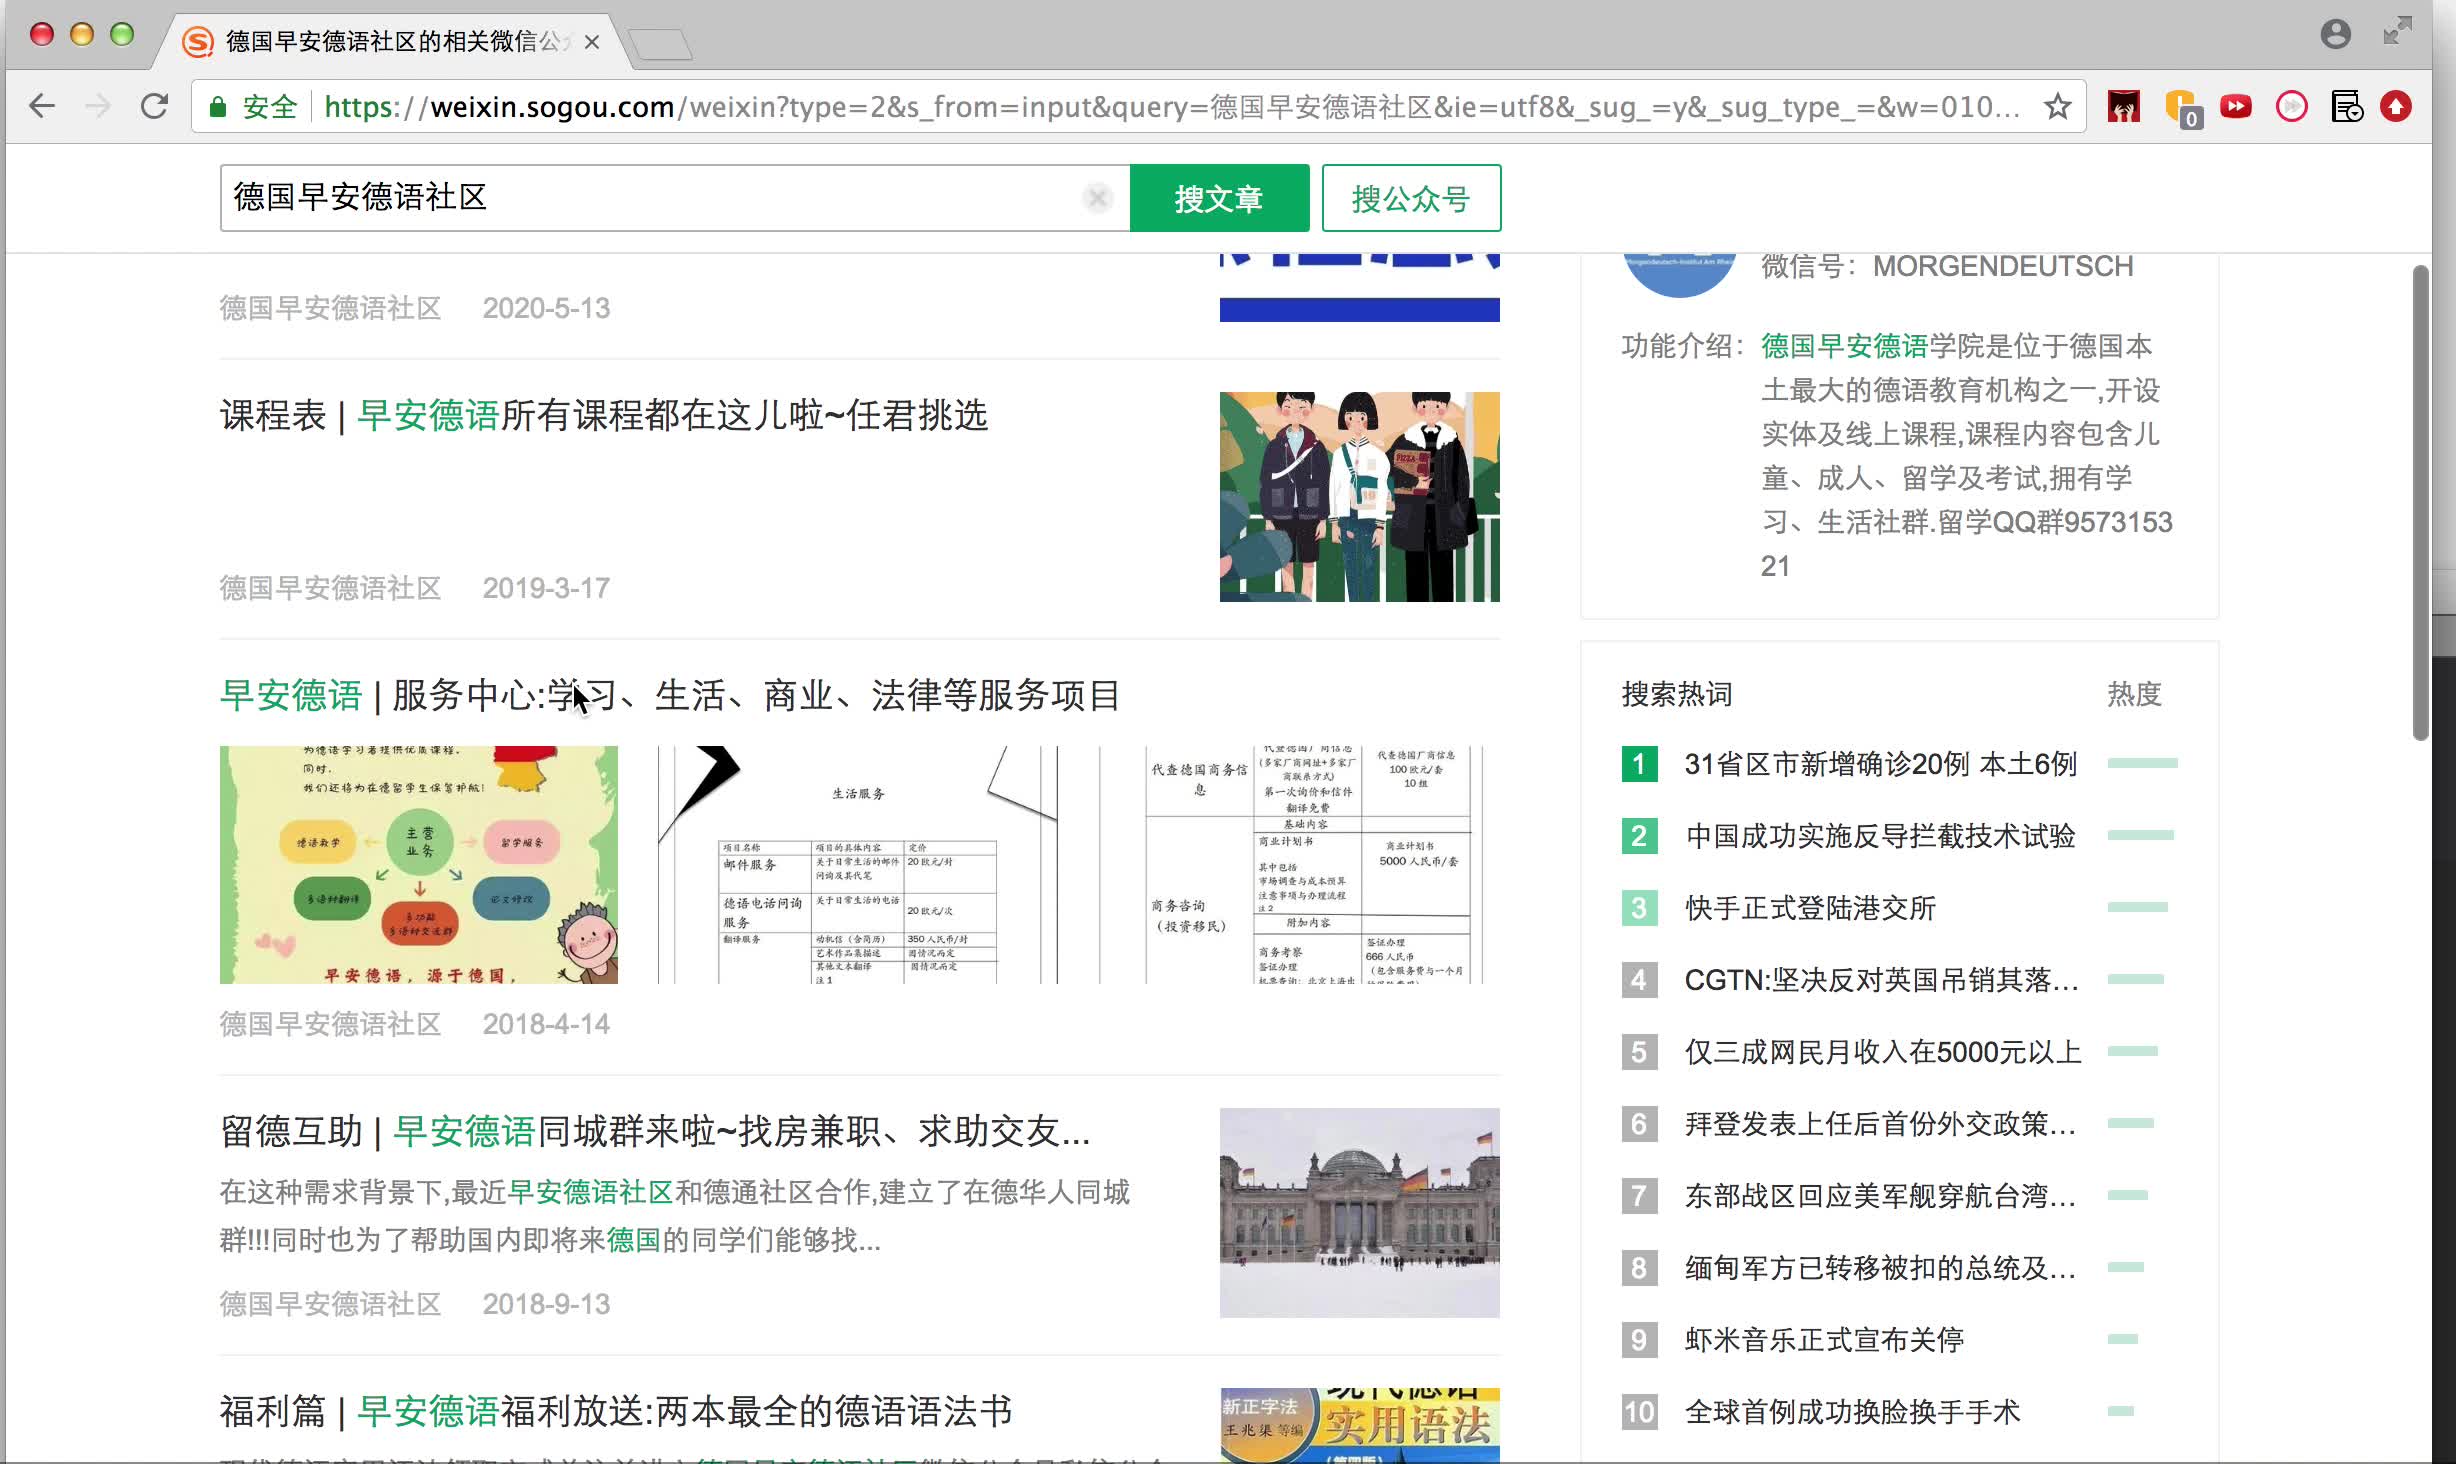Bookmark page with the star icon
2456x1464 pixels.
pos(2057,106)
